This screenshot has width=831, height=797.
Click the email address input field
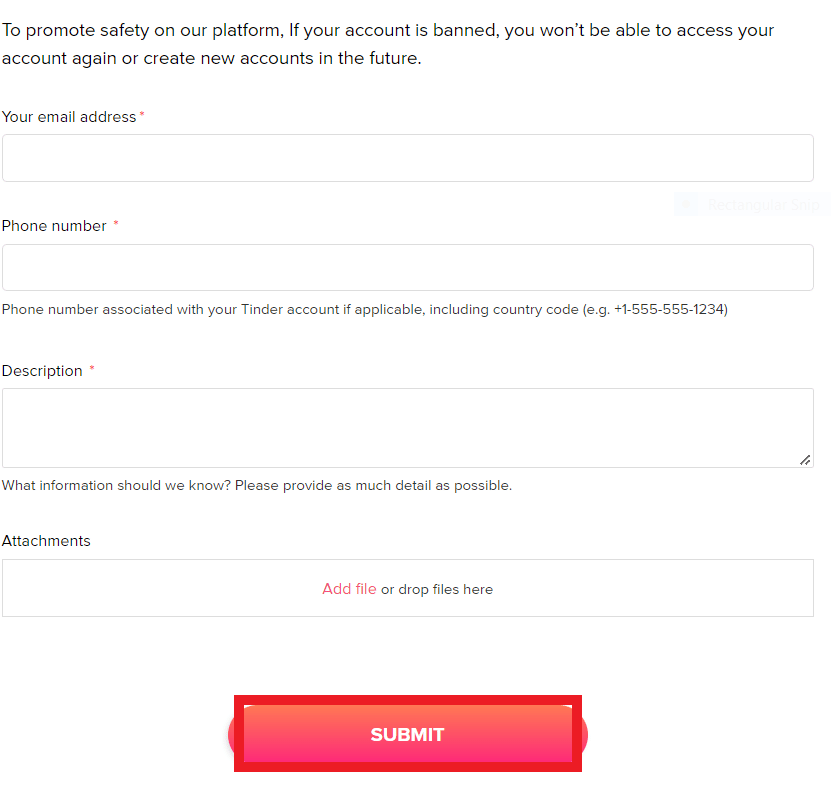[407, 157]
